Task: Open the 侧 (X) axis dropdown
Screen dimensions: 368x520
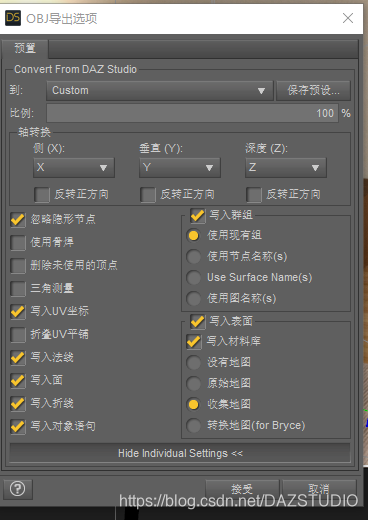Action: (x=74, y=167)
